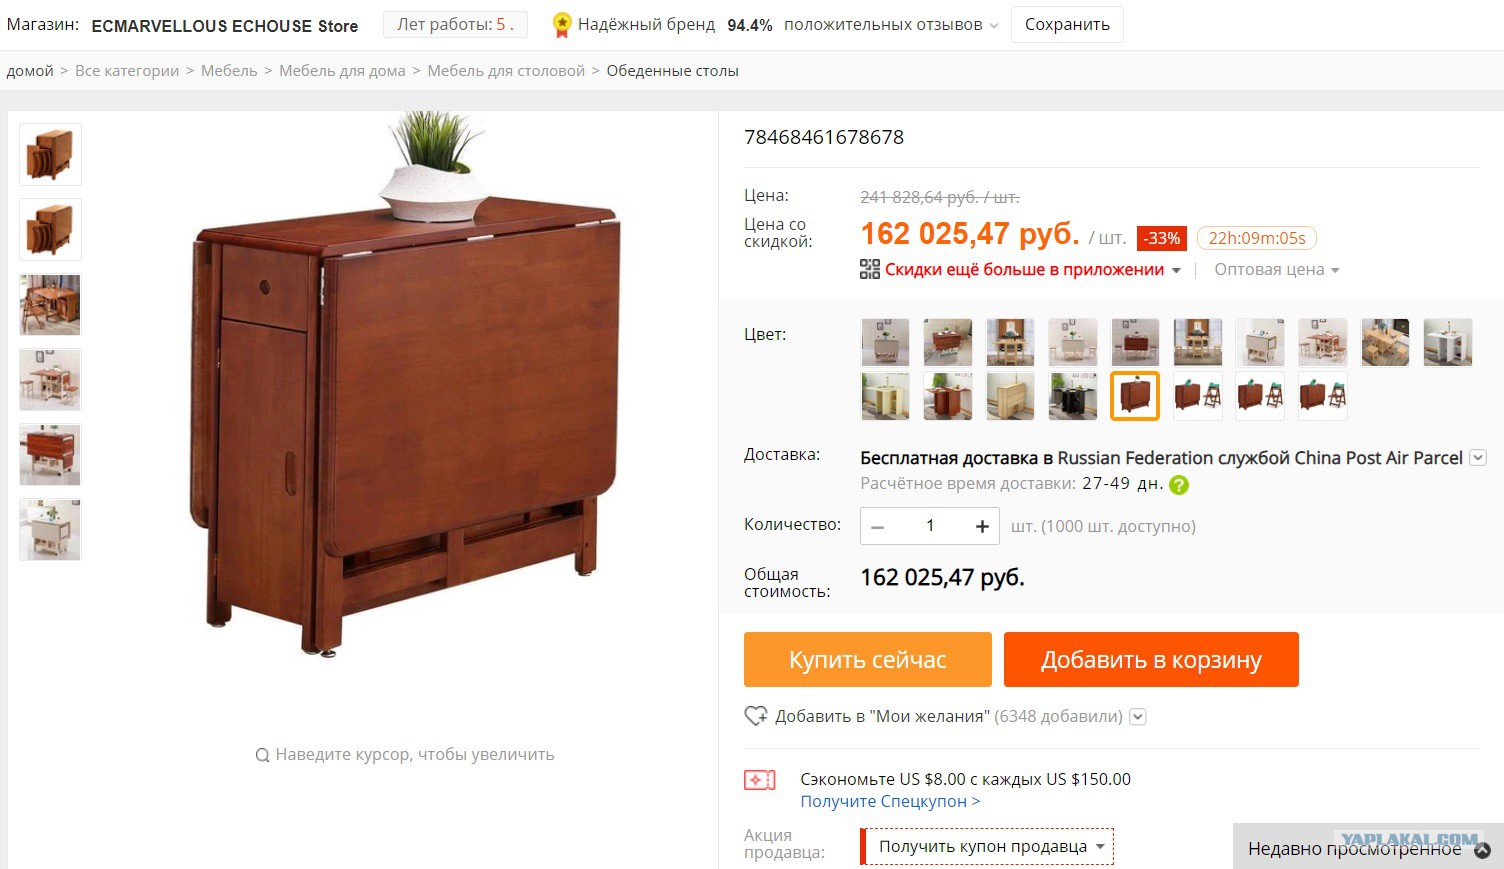The image size is (1504, 869).
Task: Click the minus quantity button
Action: click(x=877, y=526)
